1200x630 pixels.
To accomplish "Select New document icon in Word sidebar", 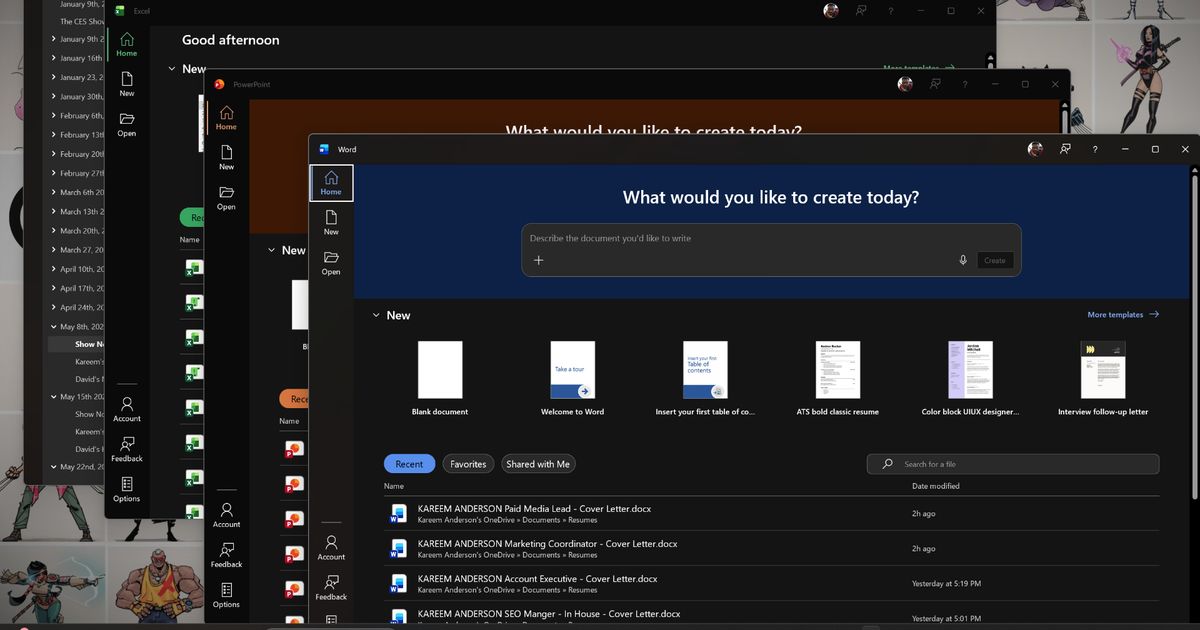I will click(x=331, y=222).
